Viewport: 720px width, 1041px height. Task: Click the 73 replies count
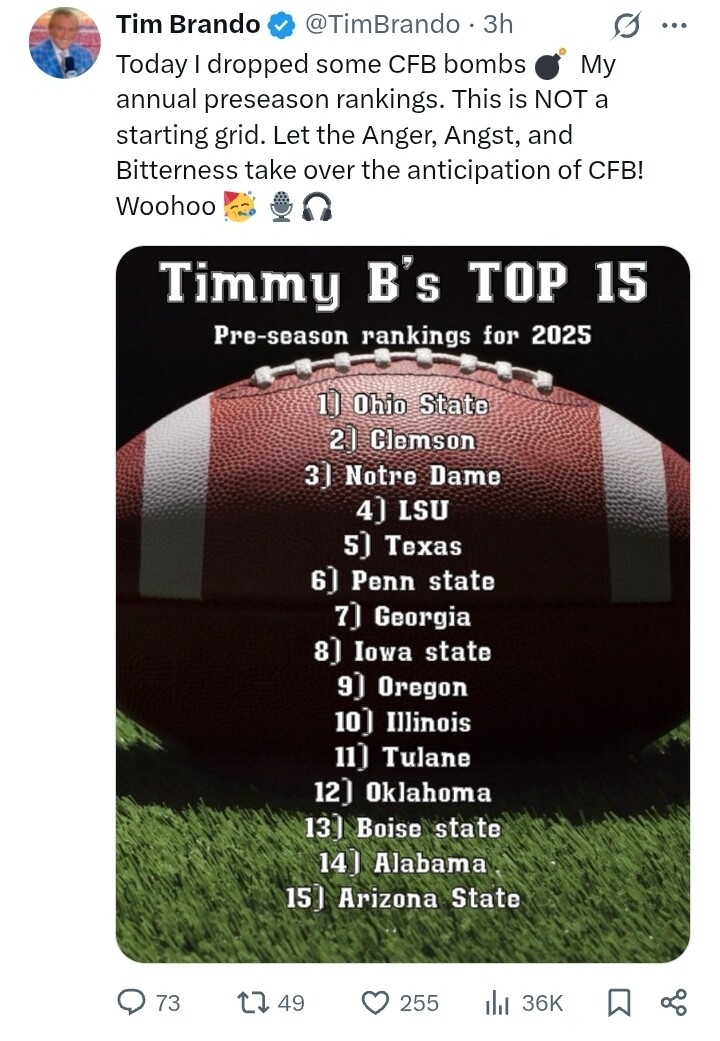pyautogui.click(x=168, y=1002)
